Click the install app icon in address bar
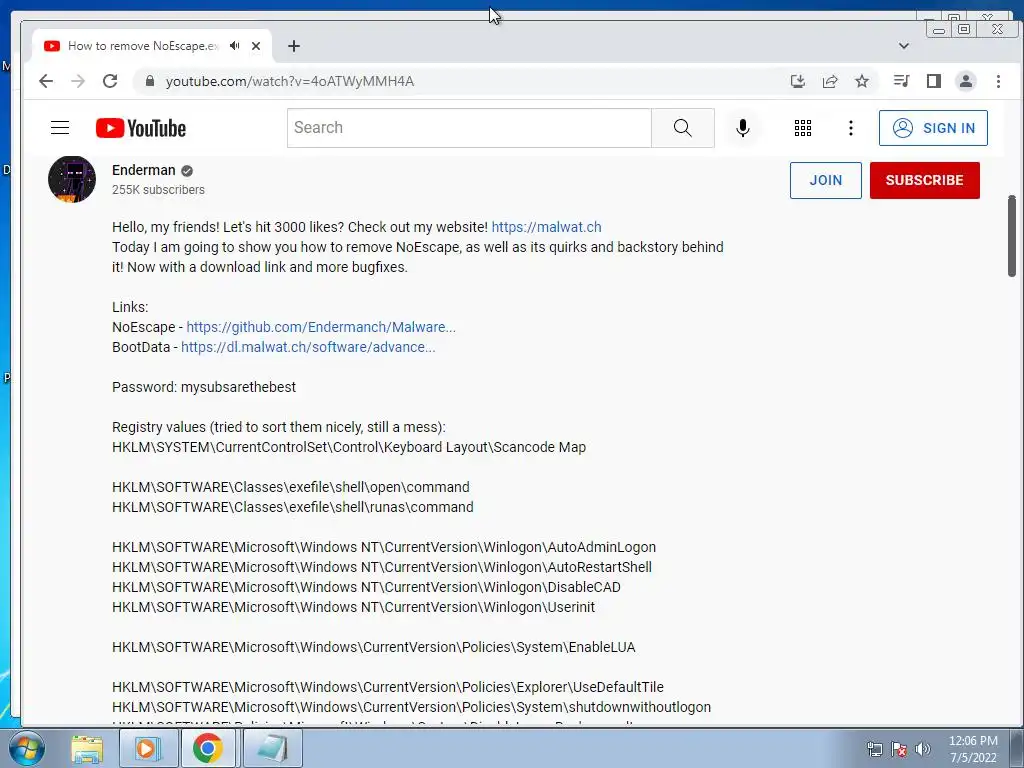Viewport: 1024px width, 768px height. pyautogui.click(x=797, y=81)
